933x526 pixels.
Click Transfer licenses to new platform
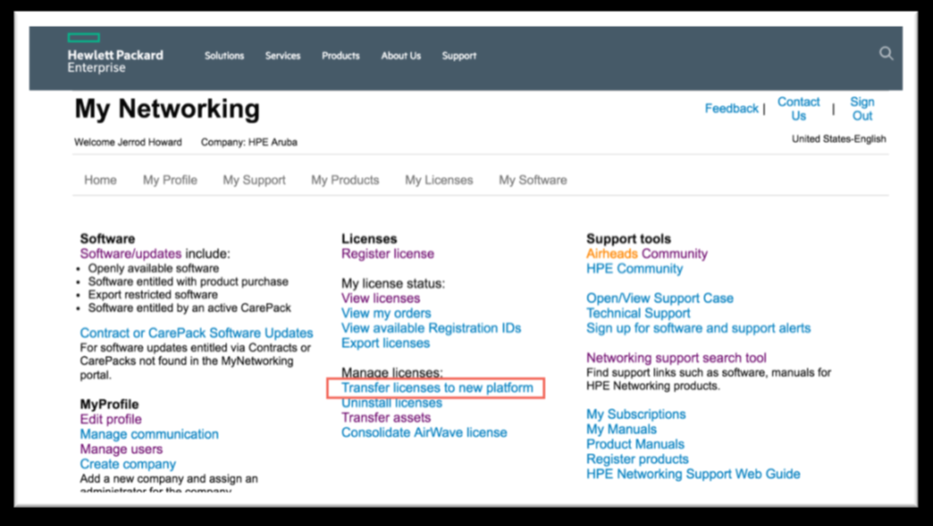coord(437,388)
